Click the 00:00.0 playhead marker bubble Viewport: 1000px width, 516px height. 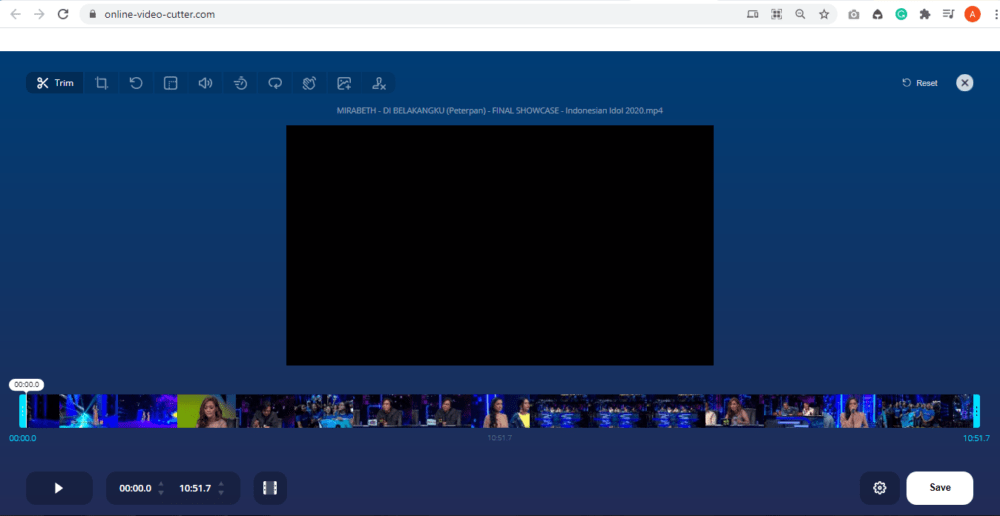click(x=27, y=385)
